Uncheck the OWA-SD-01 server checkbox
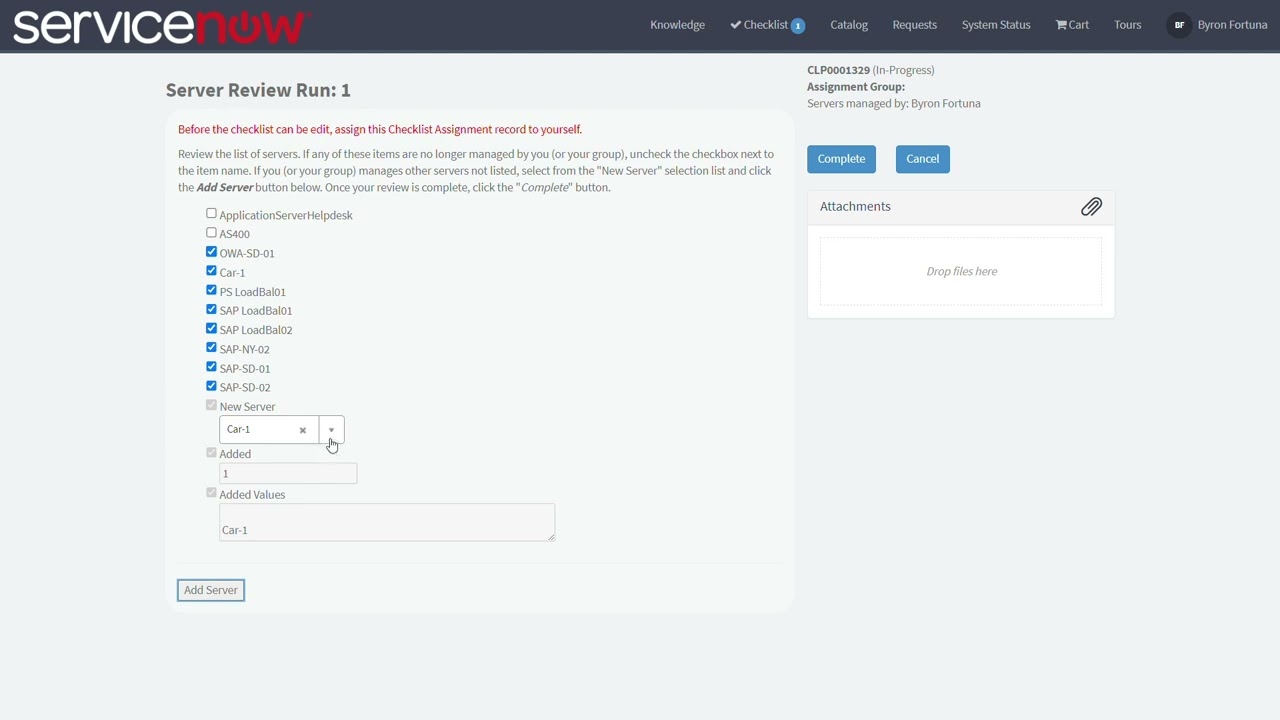The image size is (1280, 720). click(x=211, y=252)
